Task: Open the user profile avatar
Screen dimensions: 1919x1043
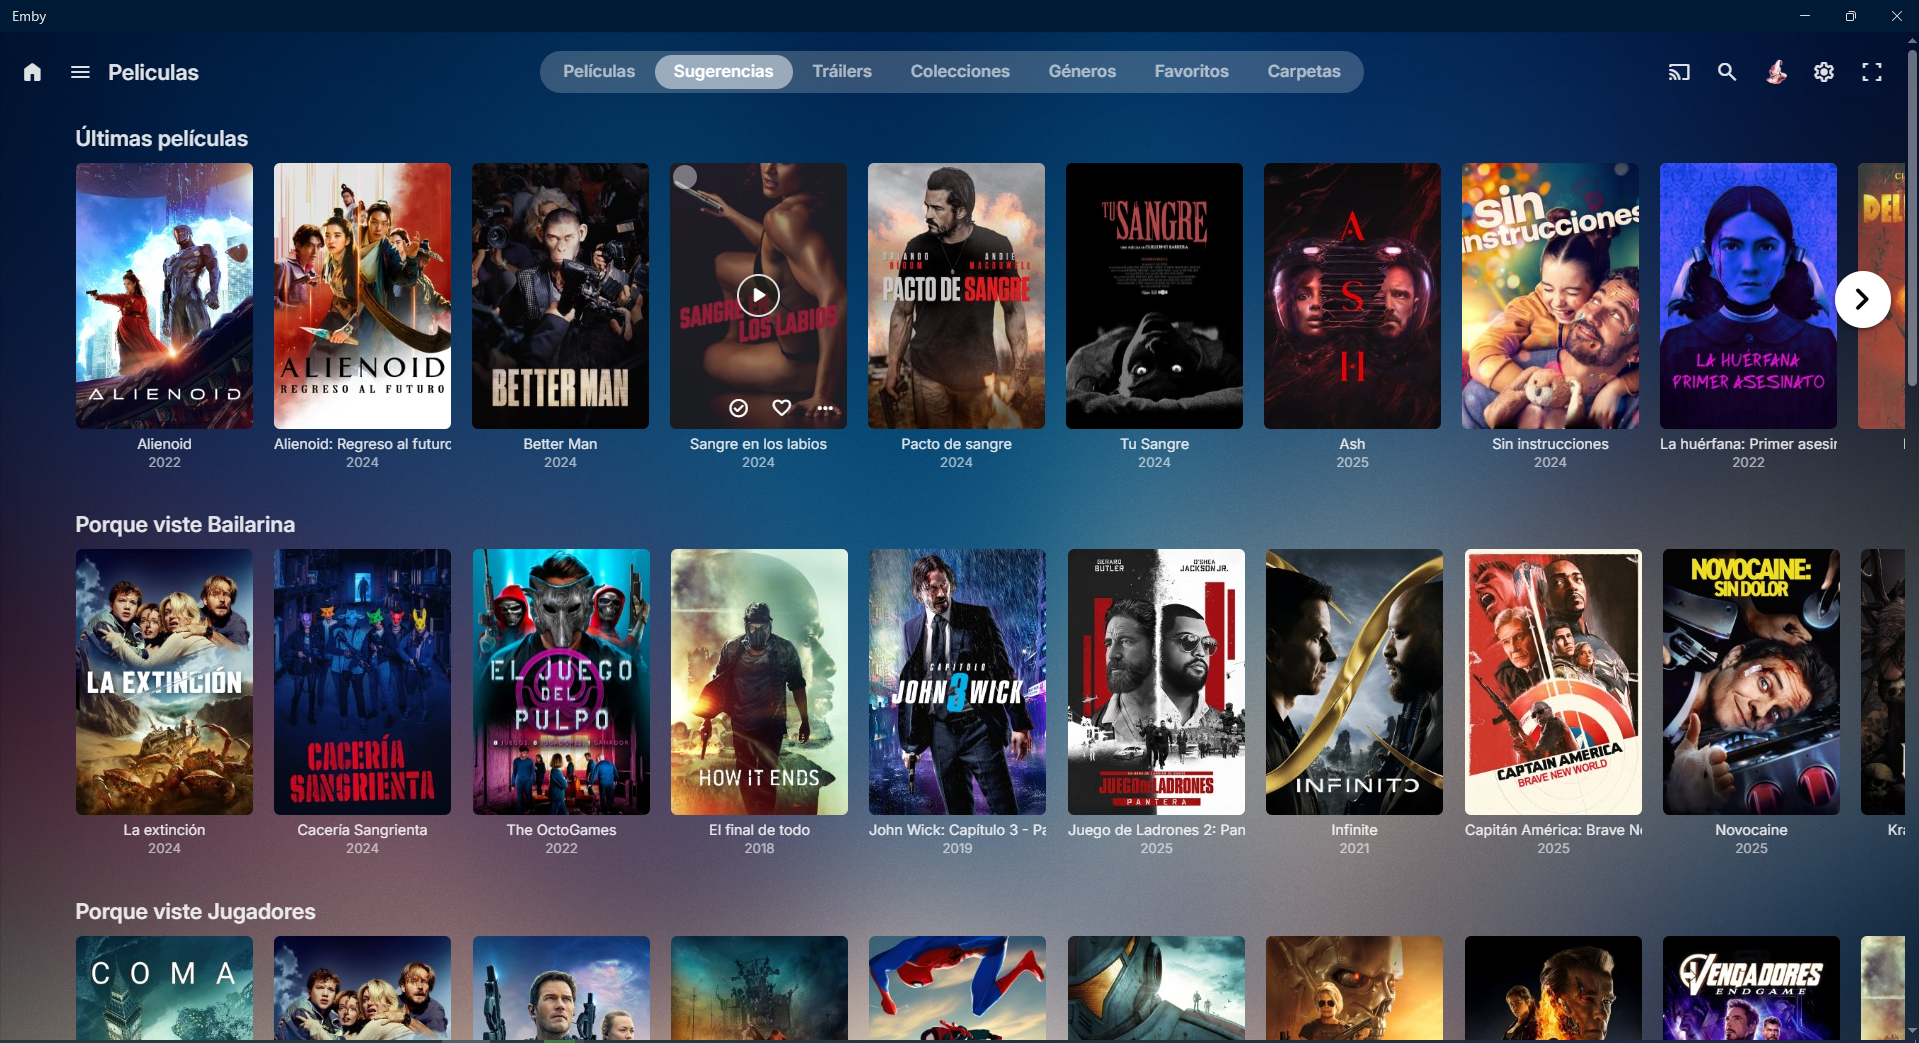Action: click(x=1776, y=72)
